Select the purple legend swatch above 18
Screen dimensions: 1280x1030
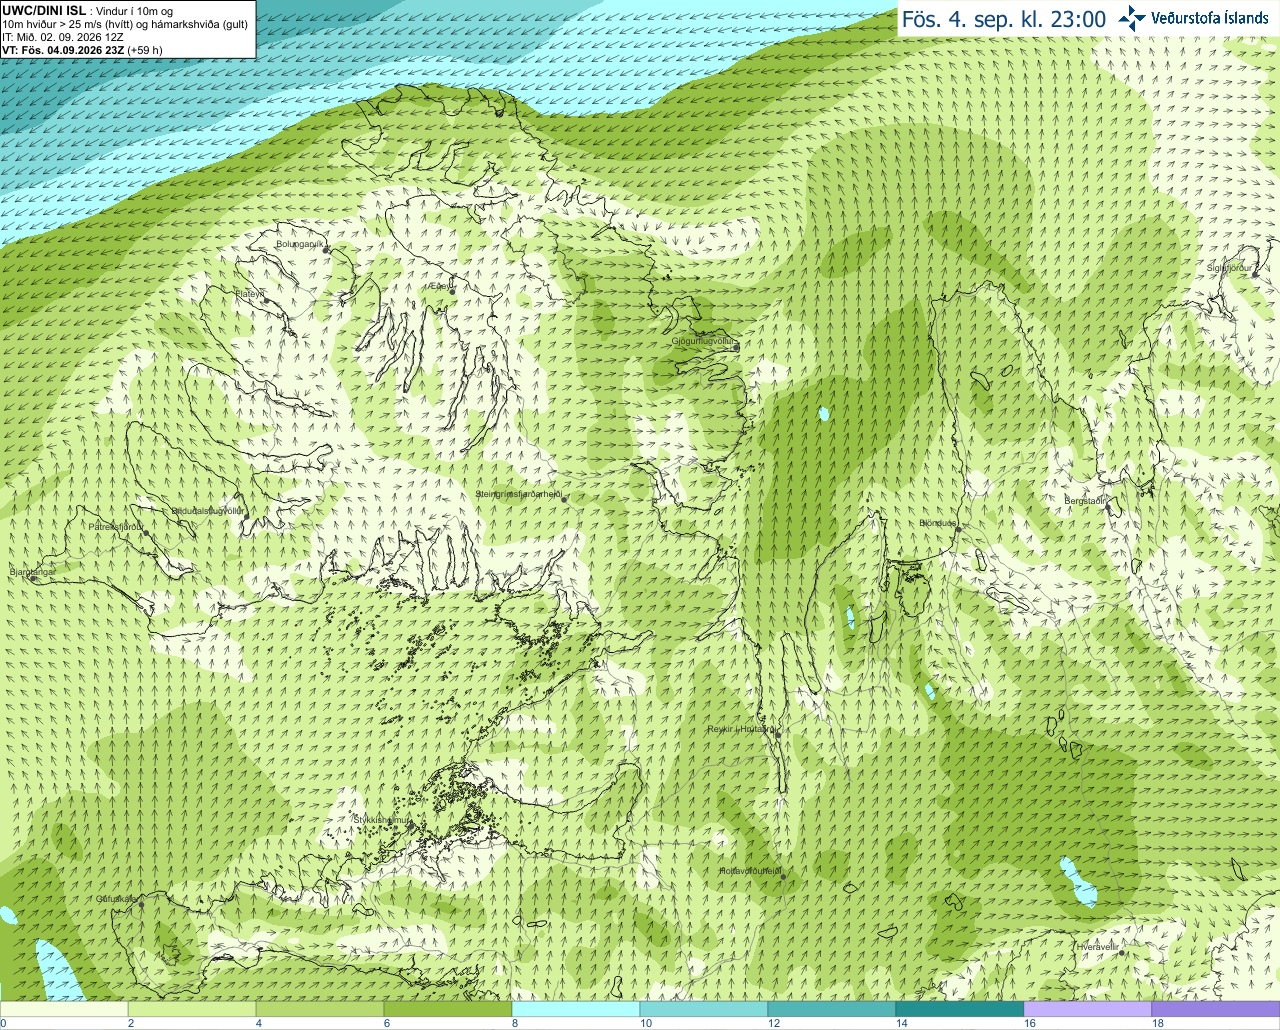click(x=1216, y=1010)
